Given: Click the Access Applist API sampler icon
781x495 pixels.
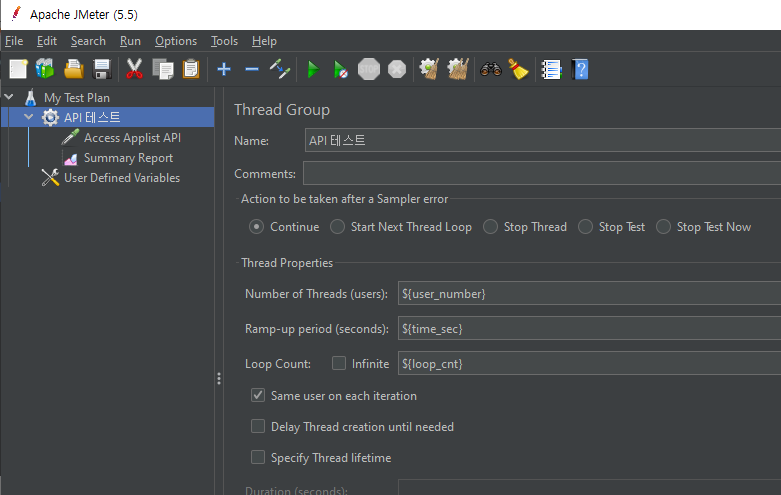Looking at the screenshot, I should tap(70, 137).
